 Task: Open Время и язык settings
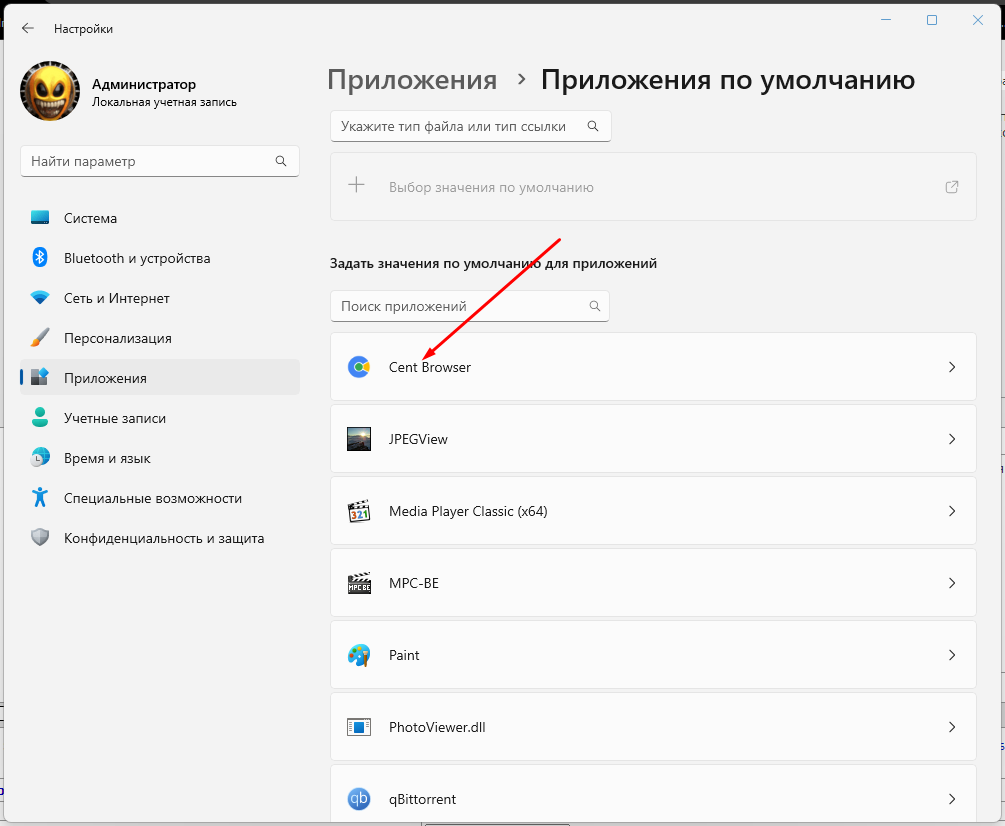coord(160,458)
